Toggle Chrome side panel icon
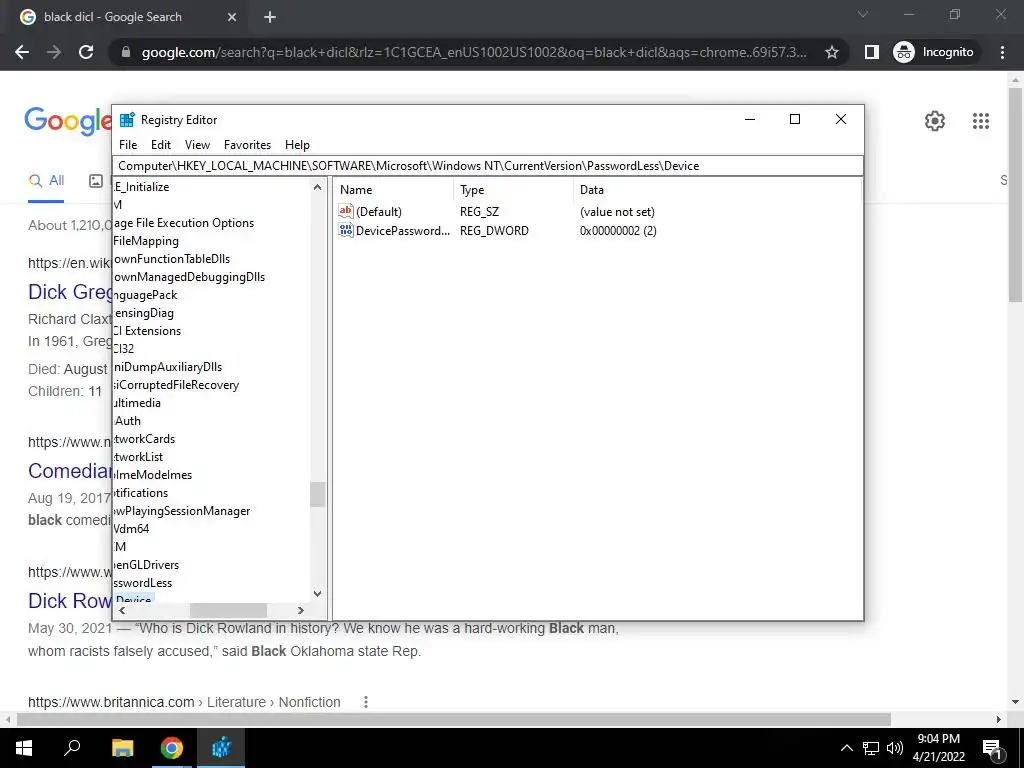Screen dimensions: 1024x768 pos(872,52)
